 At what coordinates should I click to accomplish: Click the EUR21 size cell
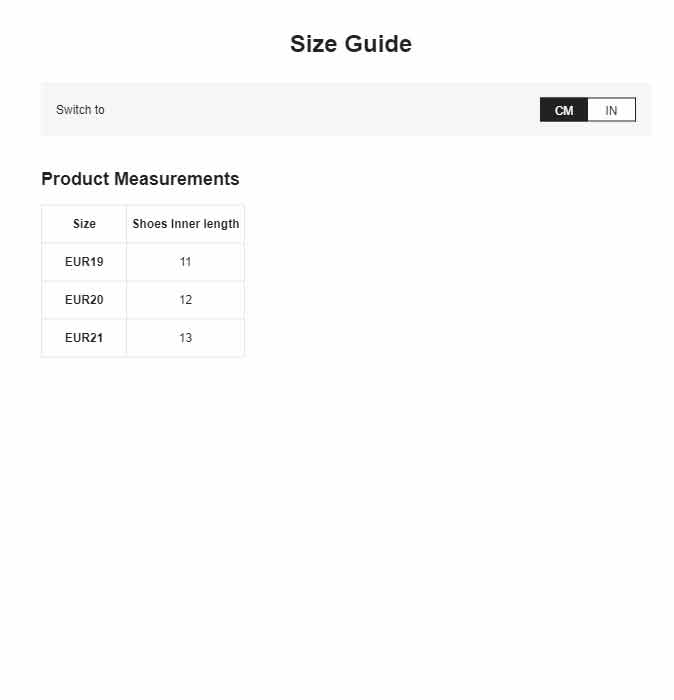(x=84, y=338)
